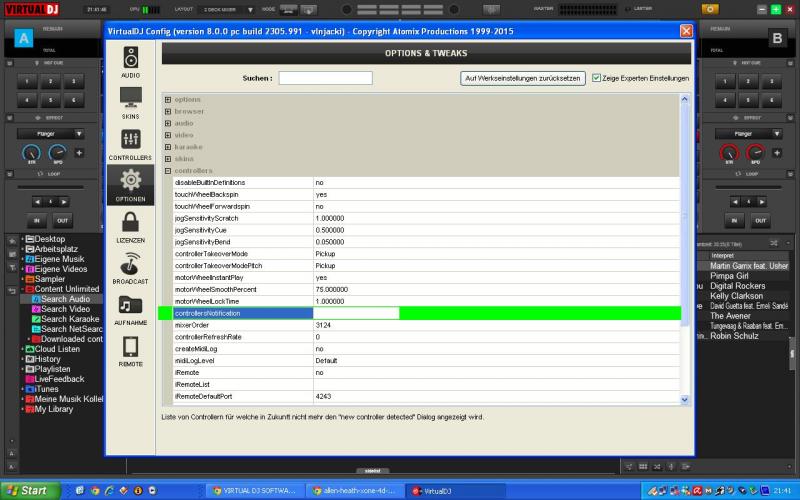Select the Optionen gear section

pyautogui.click(x=131, y=185)
